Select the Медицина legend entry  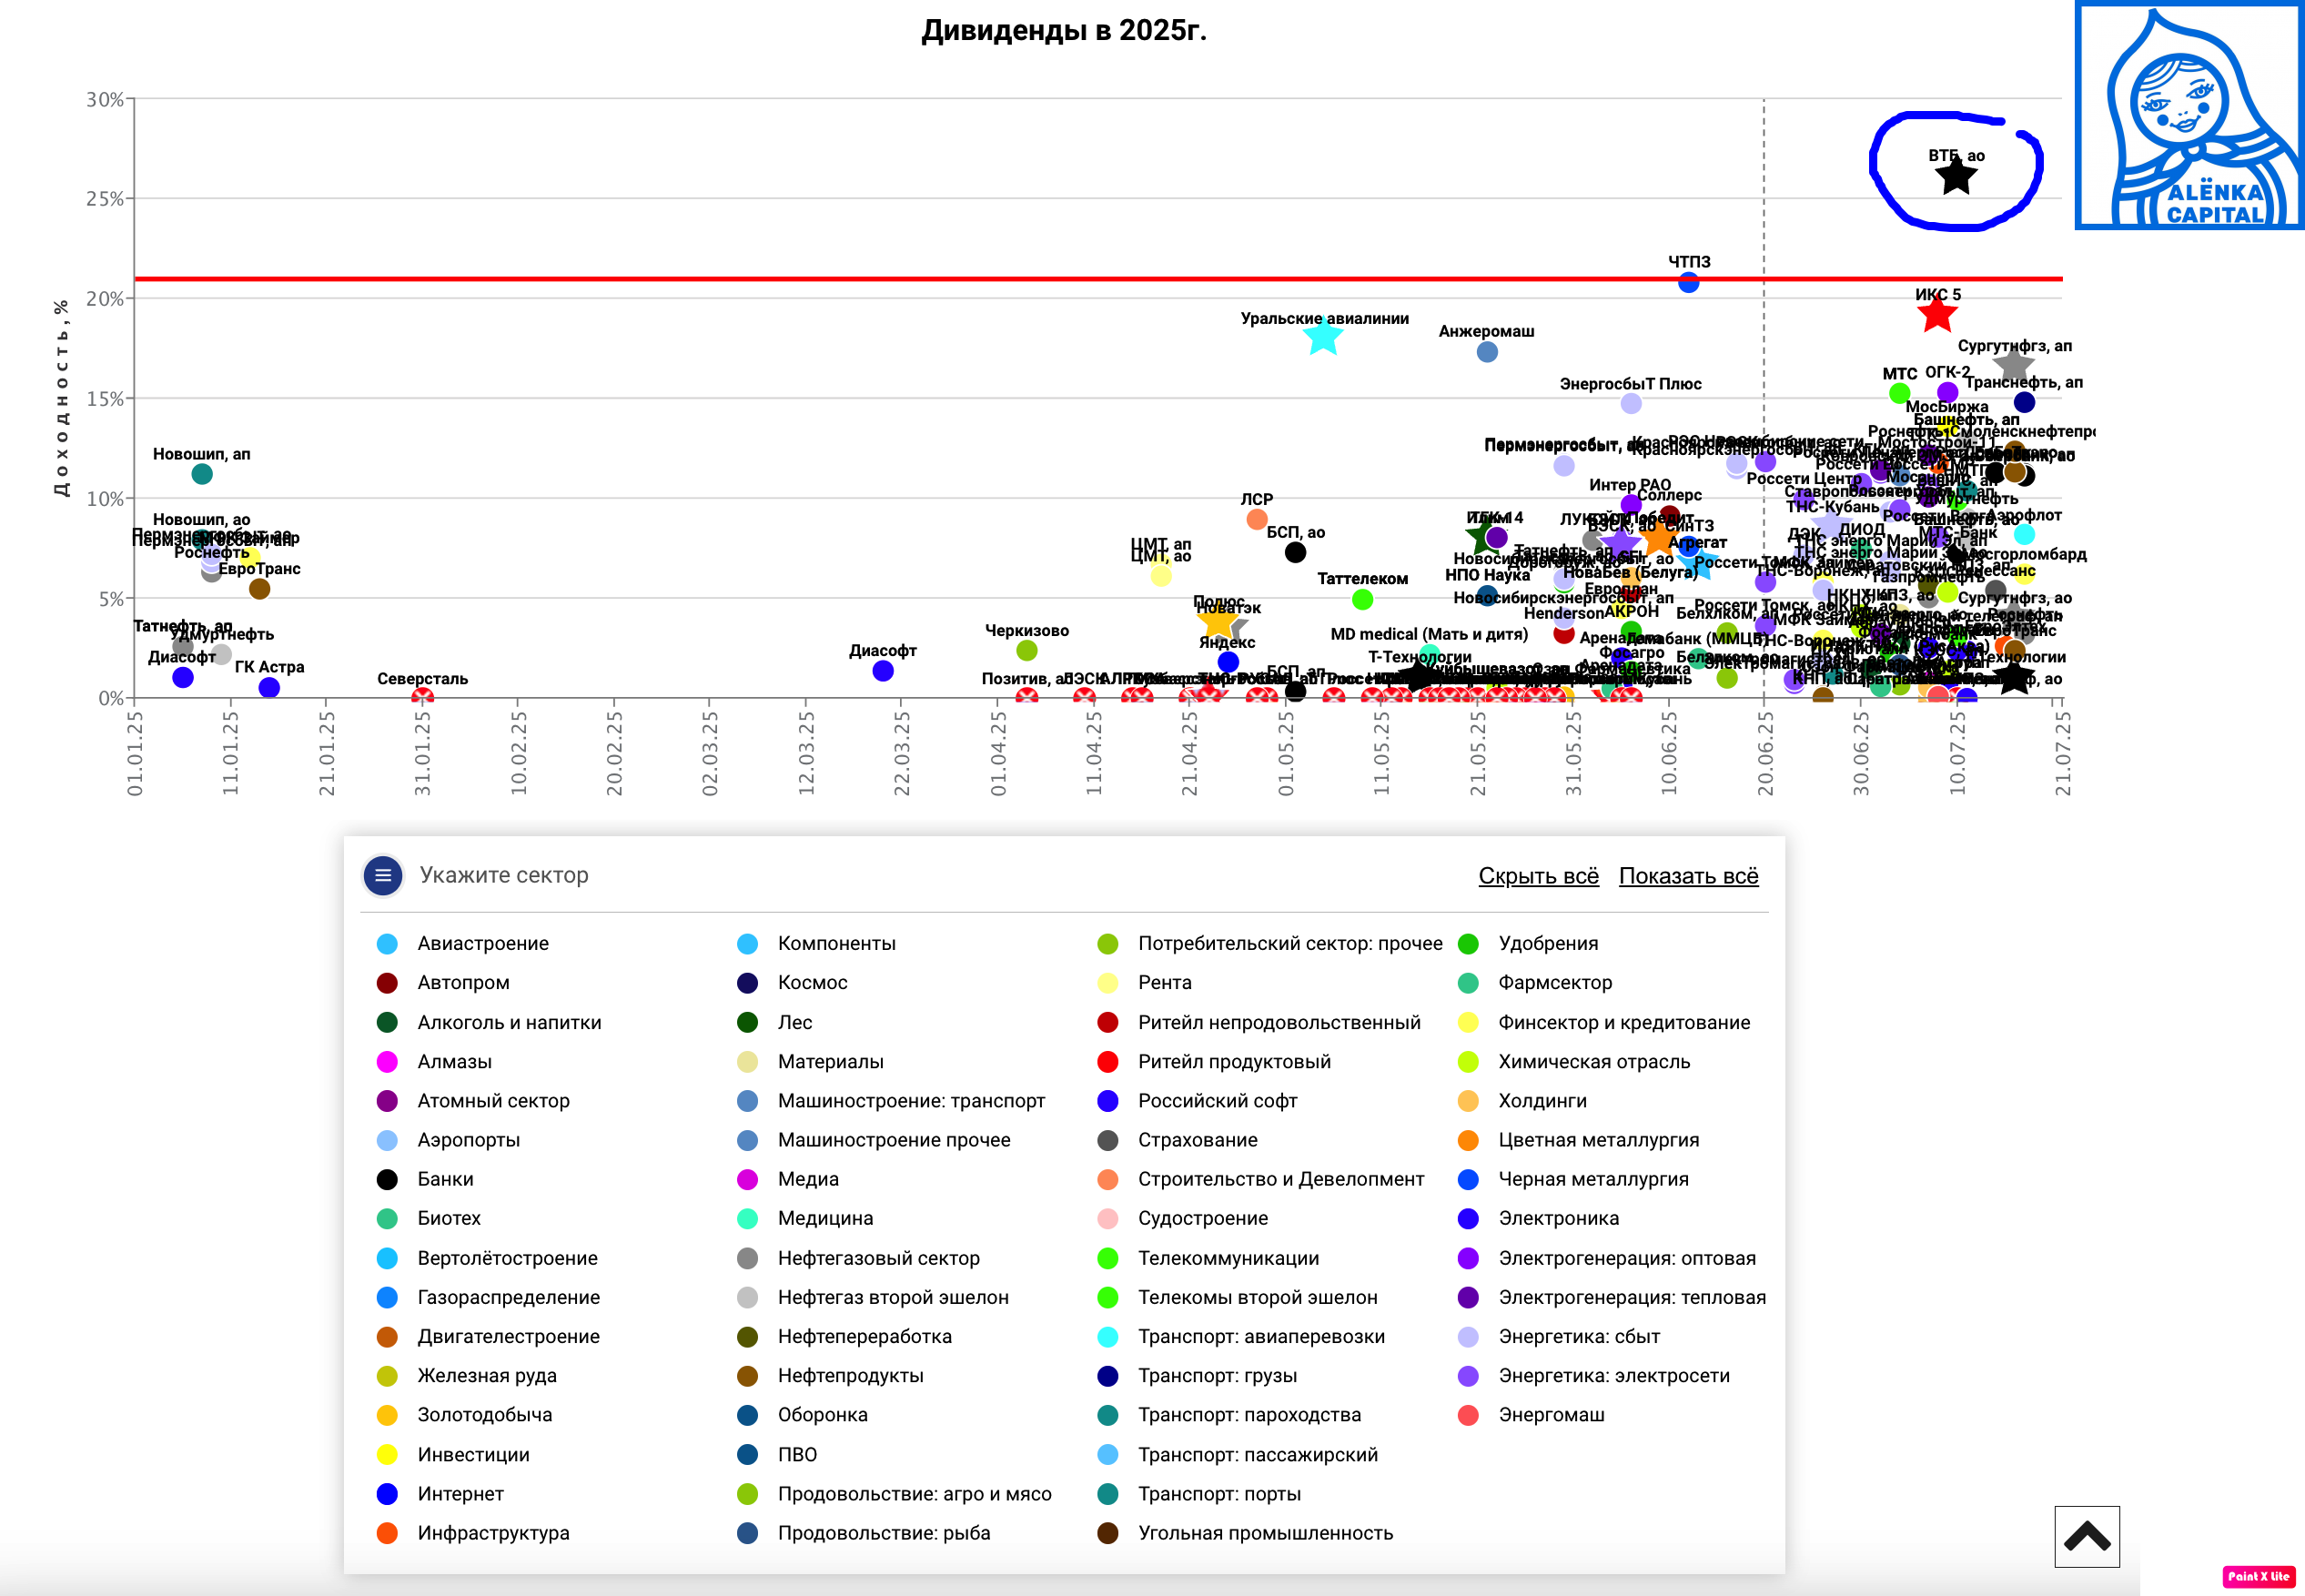805,1218
